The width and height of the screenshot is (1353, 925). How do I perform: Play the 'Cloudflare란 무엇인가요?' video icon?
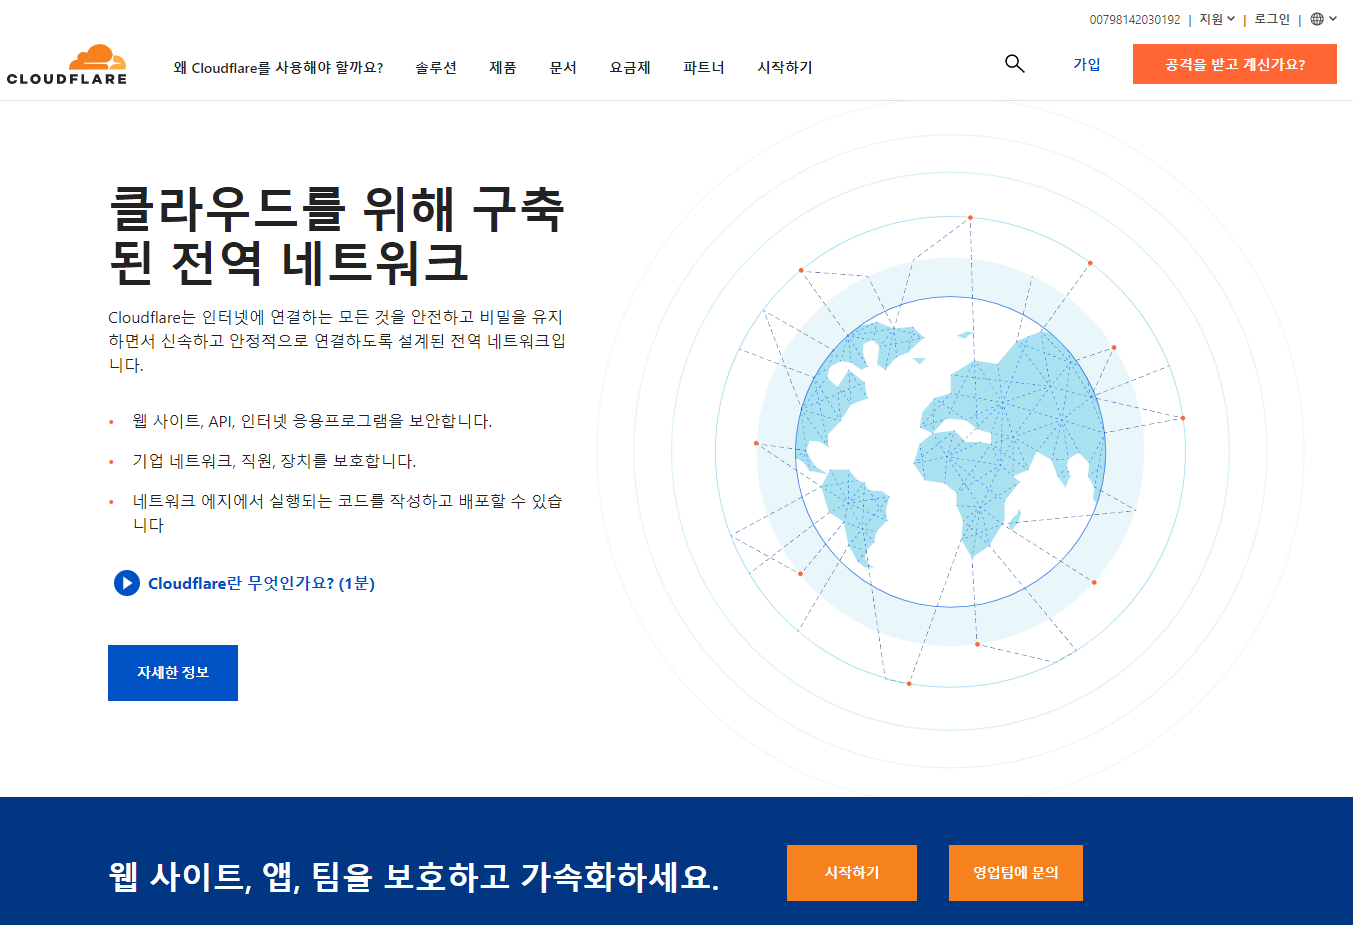pos(127,583)
